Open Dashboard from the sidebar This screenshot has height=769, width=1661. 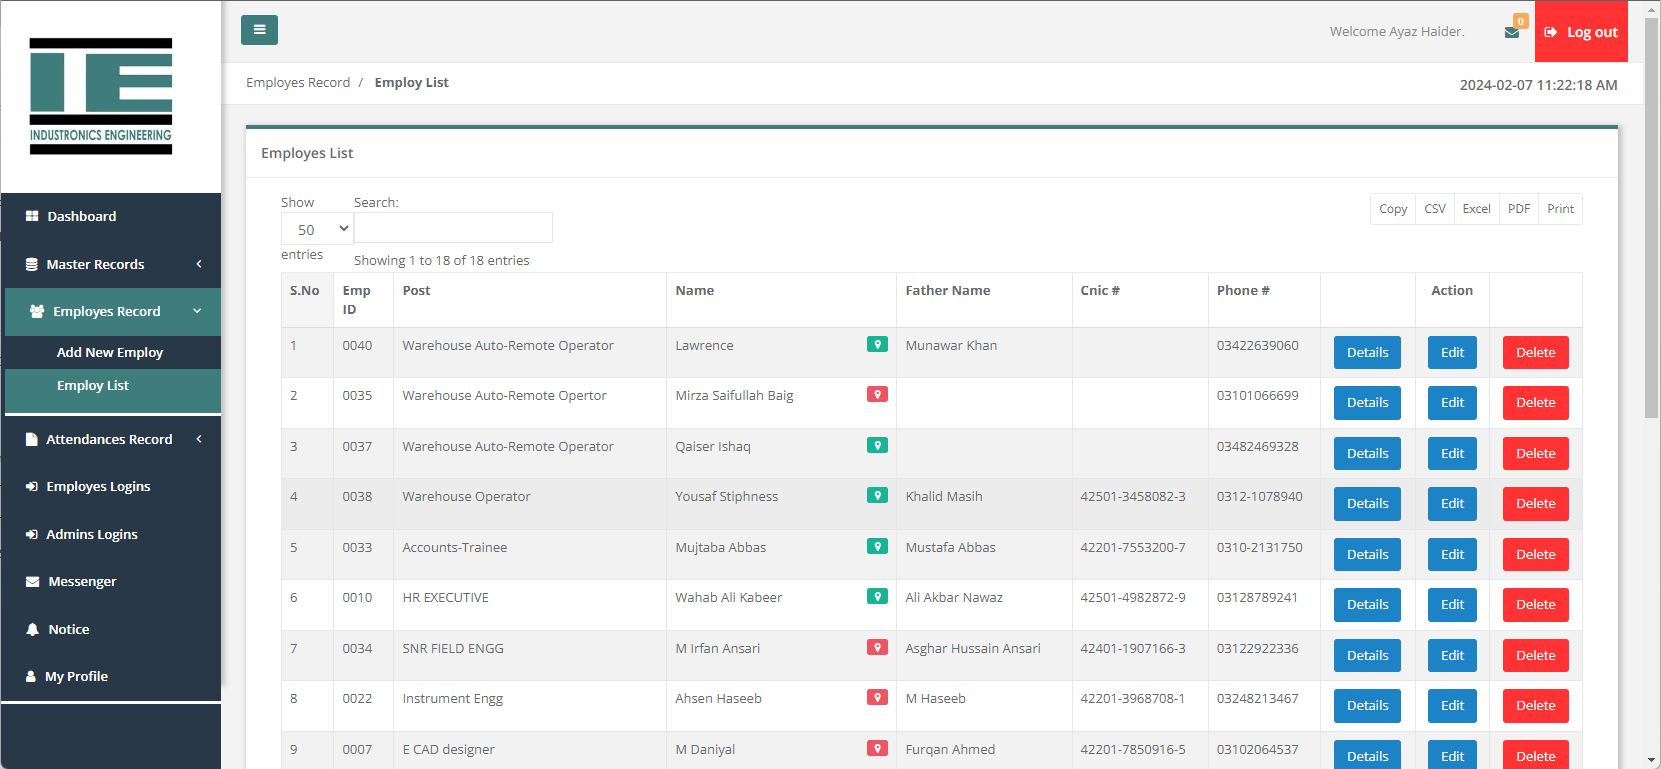[81, 216]
